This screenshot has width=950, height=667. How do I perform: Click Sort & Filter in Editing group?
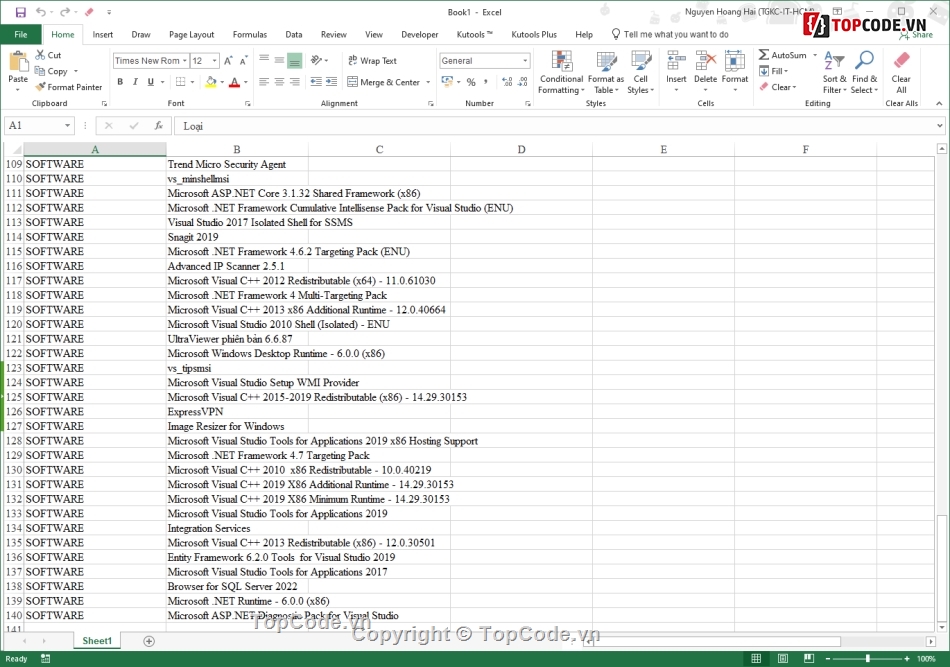click(834, 72)
